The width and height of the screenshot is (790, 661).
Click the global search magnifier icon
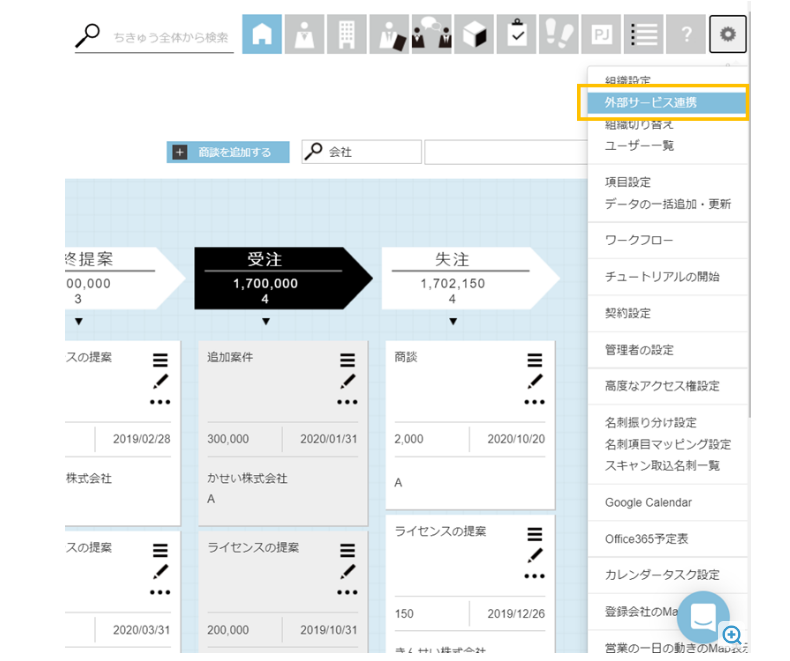[88, 36]
